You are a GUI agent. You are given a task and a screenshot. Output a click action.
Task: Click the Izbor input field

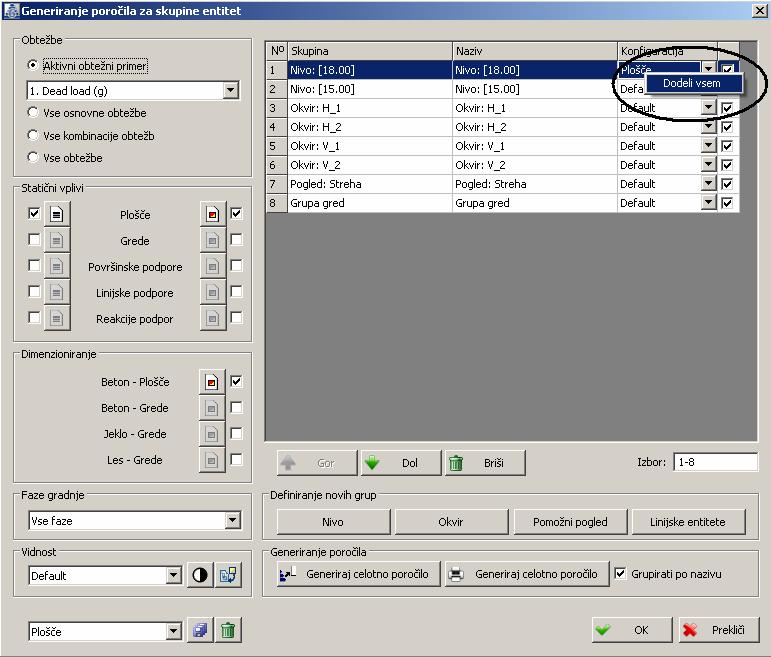(x=715, y=462)
